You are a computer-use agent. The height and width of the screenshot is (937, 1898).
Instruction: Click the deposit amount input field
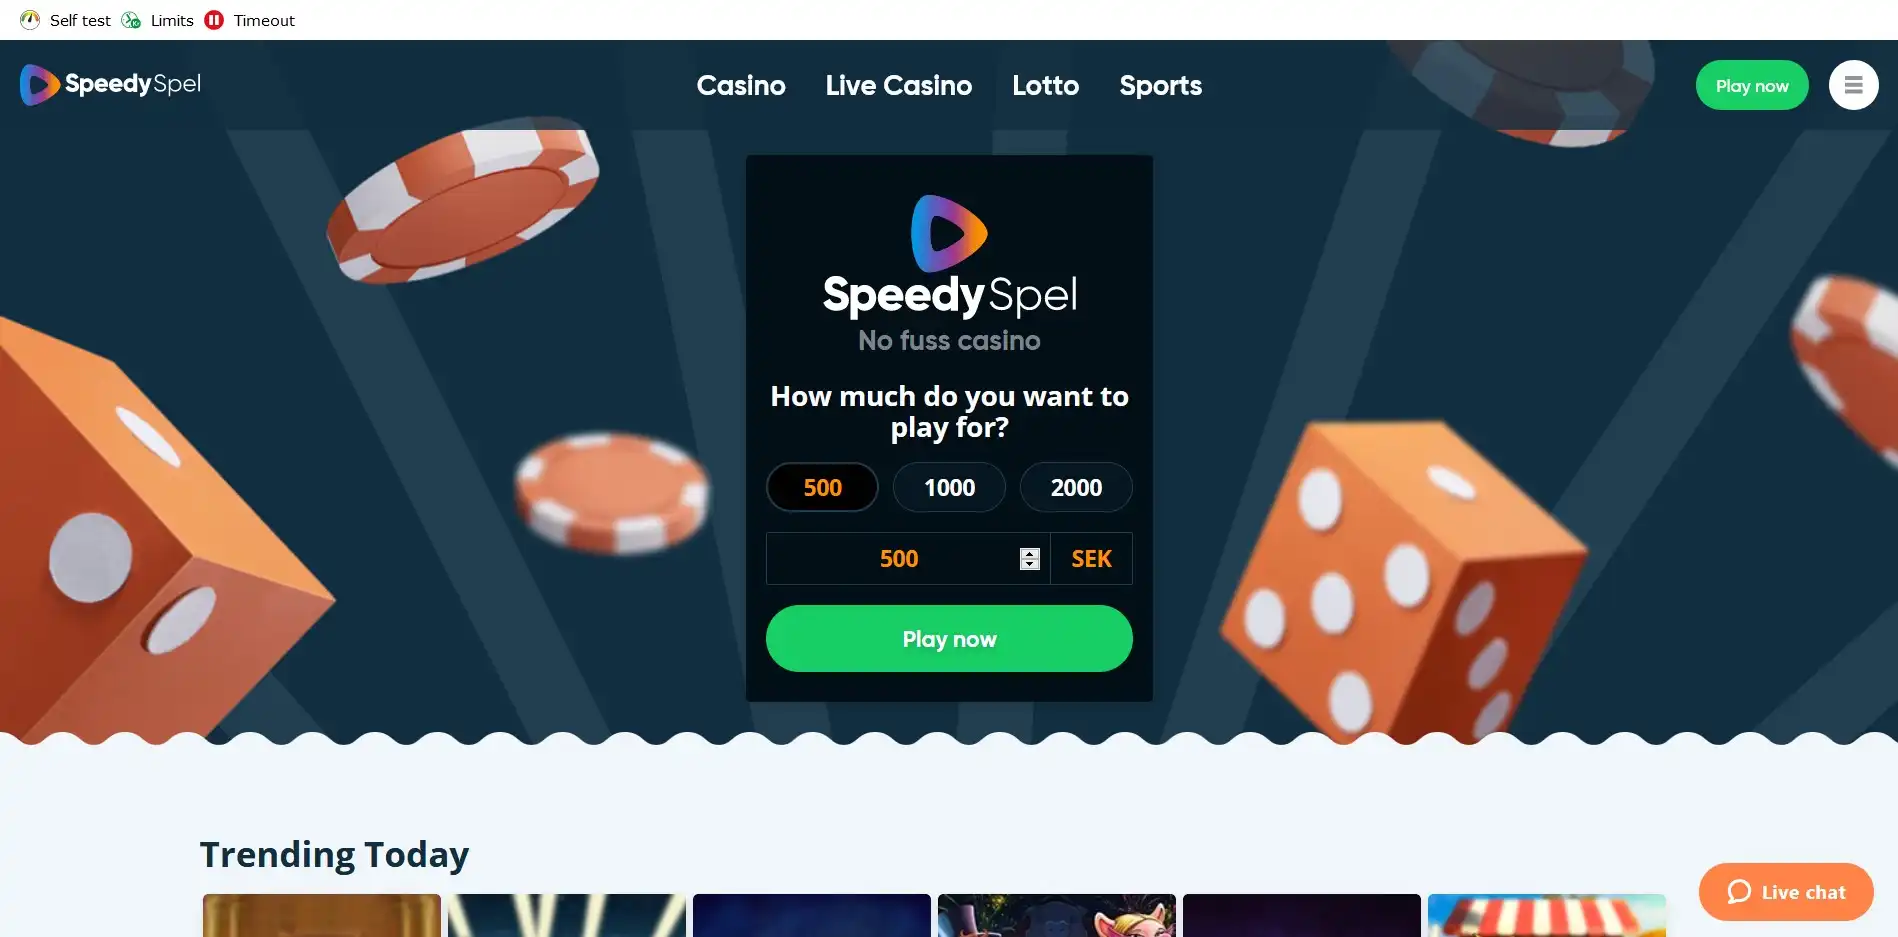pyautogui.click(x=908, y=558)
